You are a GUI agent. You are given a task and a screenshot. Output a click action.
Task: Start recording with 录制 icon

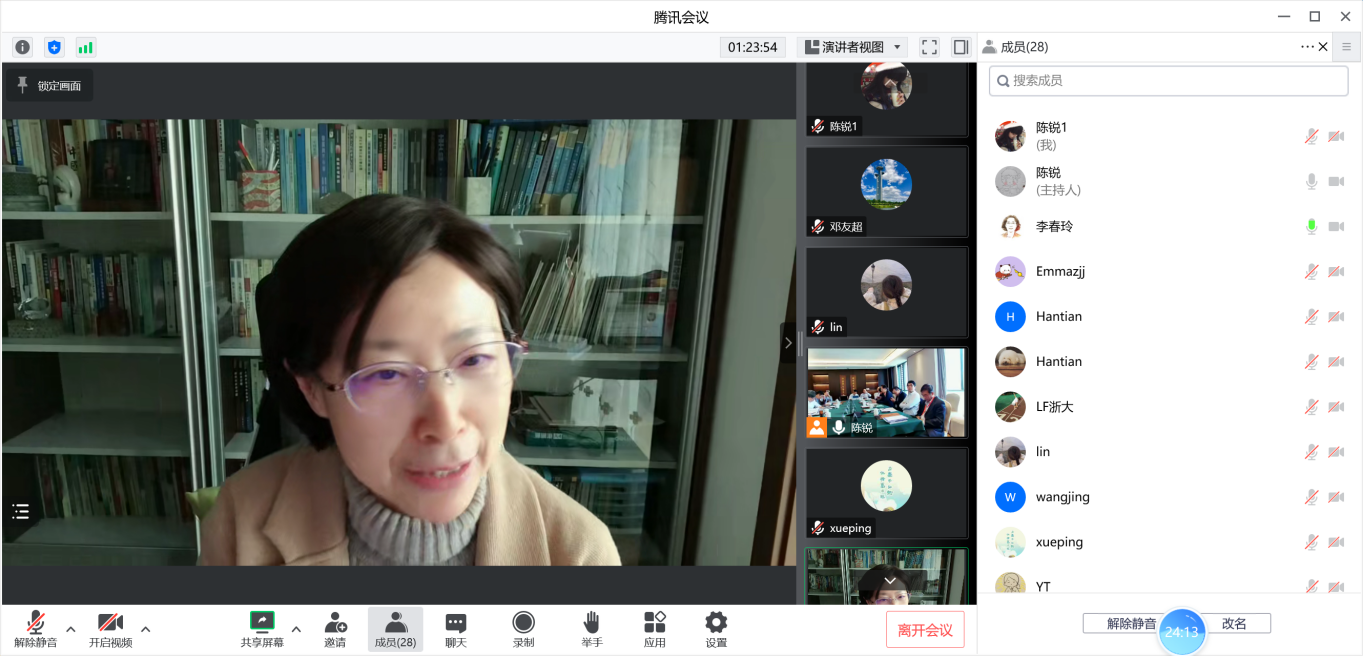tap(523, 630)
